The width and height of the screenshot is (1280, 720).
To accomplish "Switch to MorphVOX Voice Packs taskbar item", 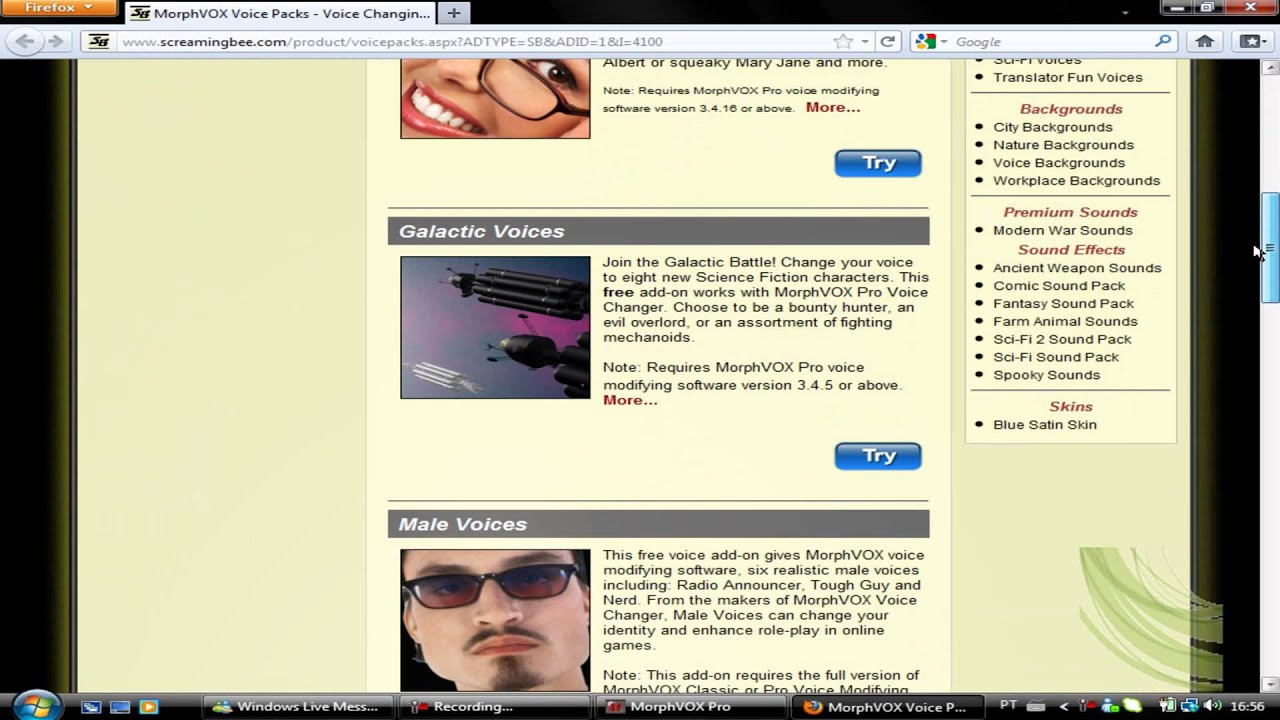I will [888, 706].
